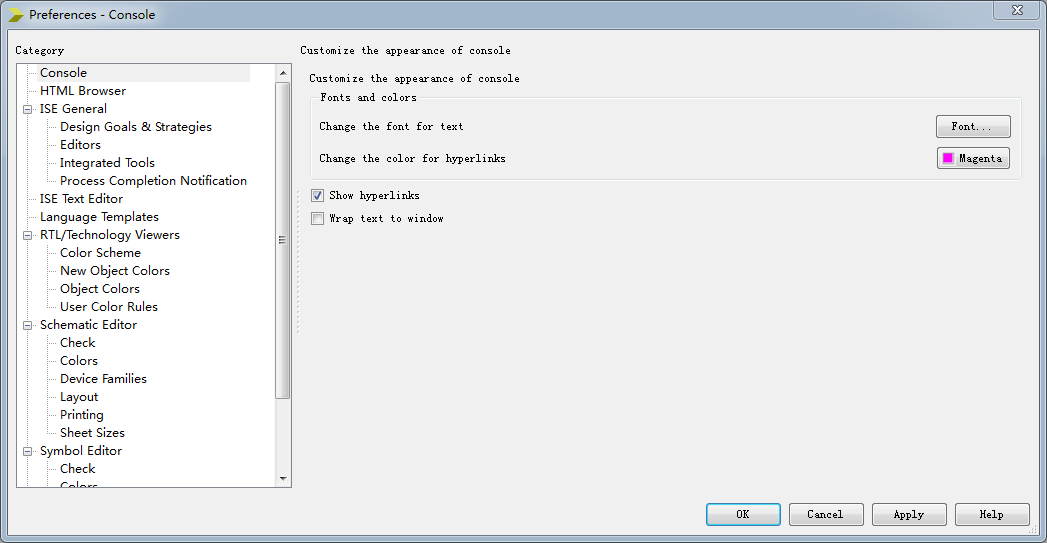The image size is (1047, 543).
Task: Toggle Wrap text to window checkbox
Action: 317,218
